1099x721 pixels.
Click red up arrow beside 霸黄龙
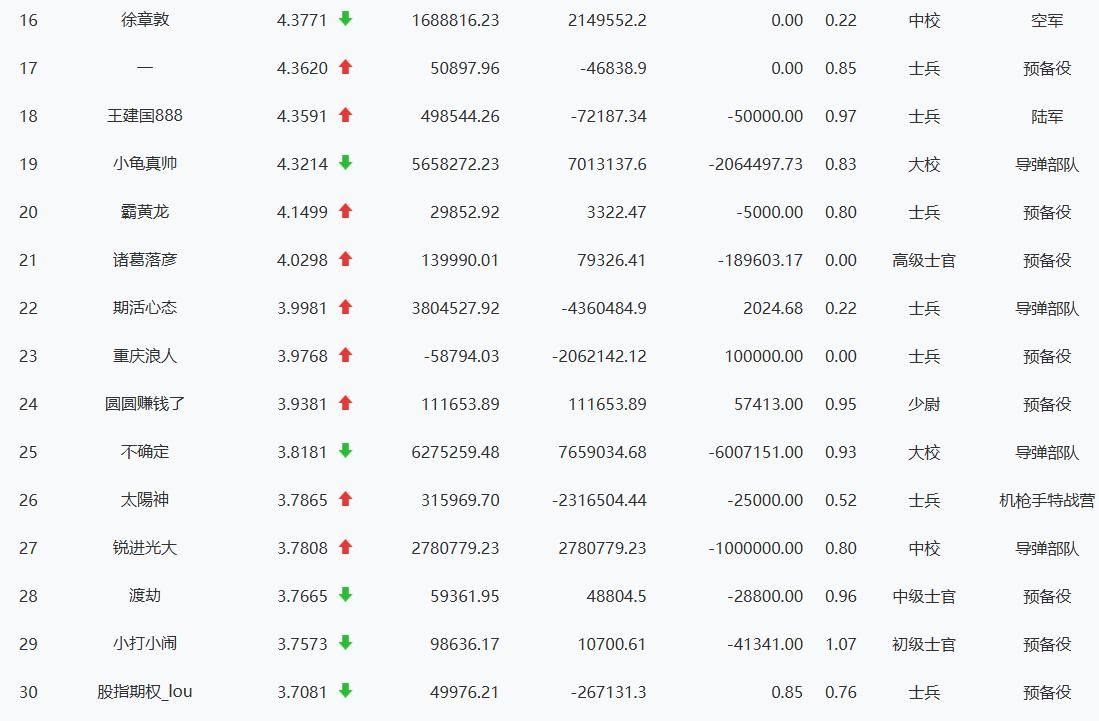click(x=345, y=211)
